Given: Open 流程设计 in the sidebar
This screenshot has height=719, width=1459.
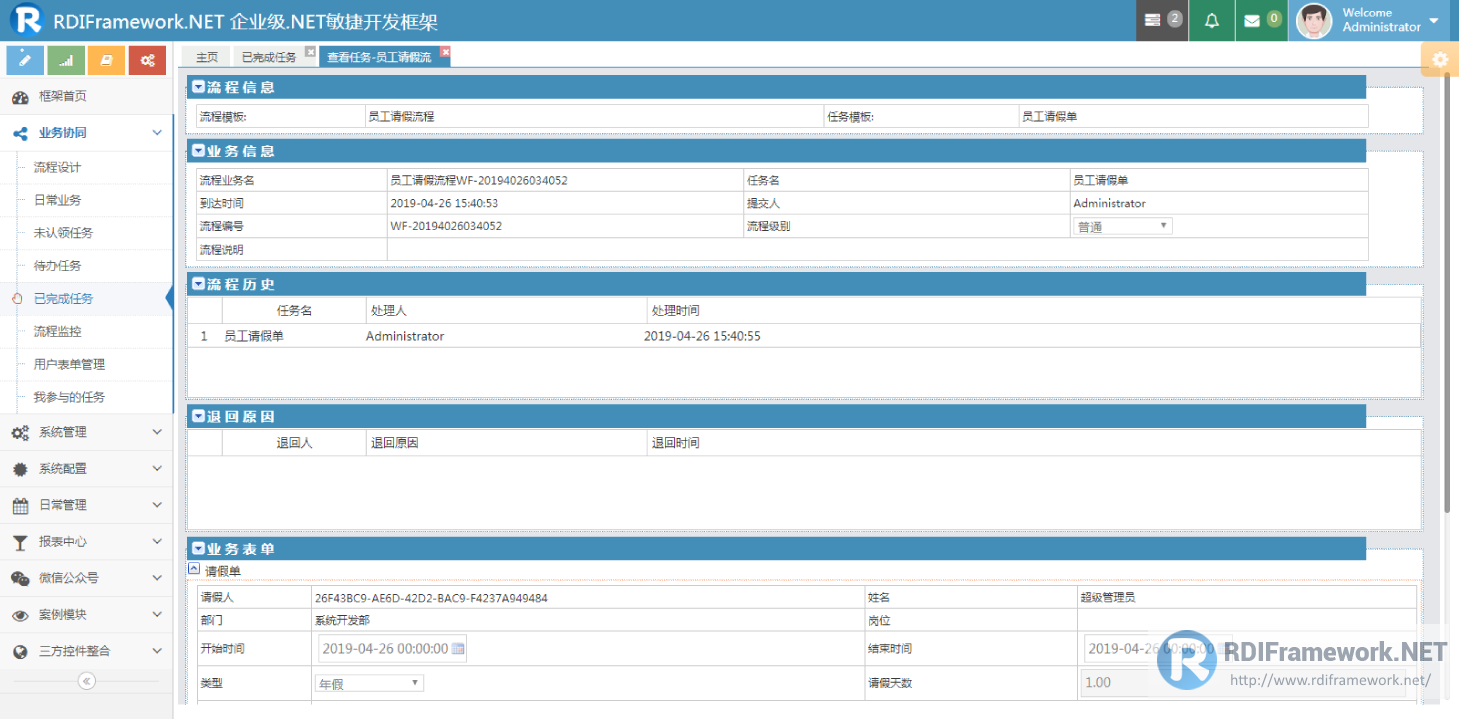Looking at the screenshot, I should [x=86, y=167].
